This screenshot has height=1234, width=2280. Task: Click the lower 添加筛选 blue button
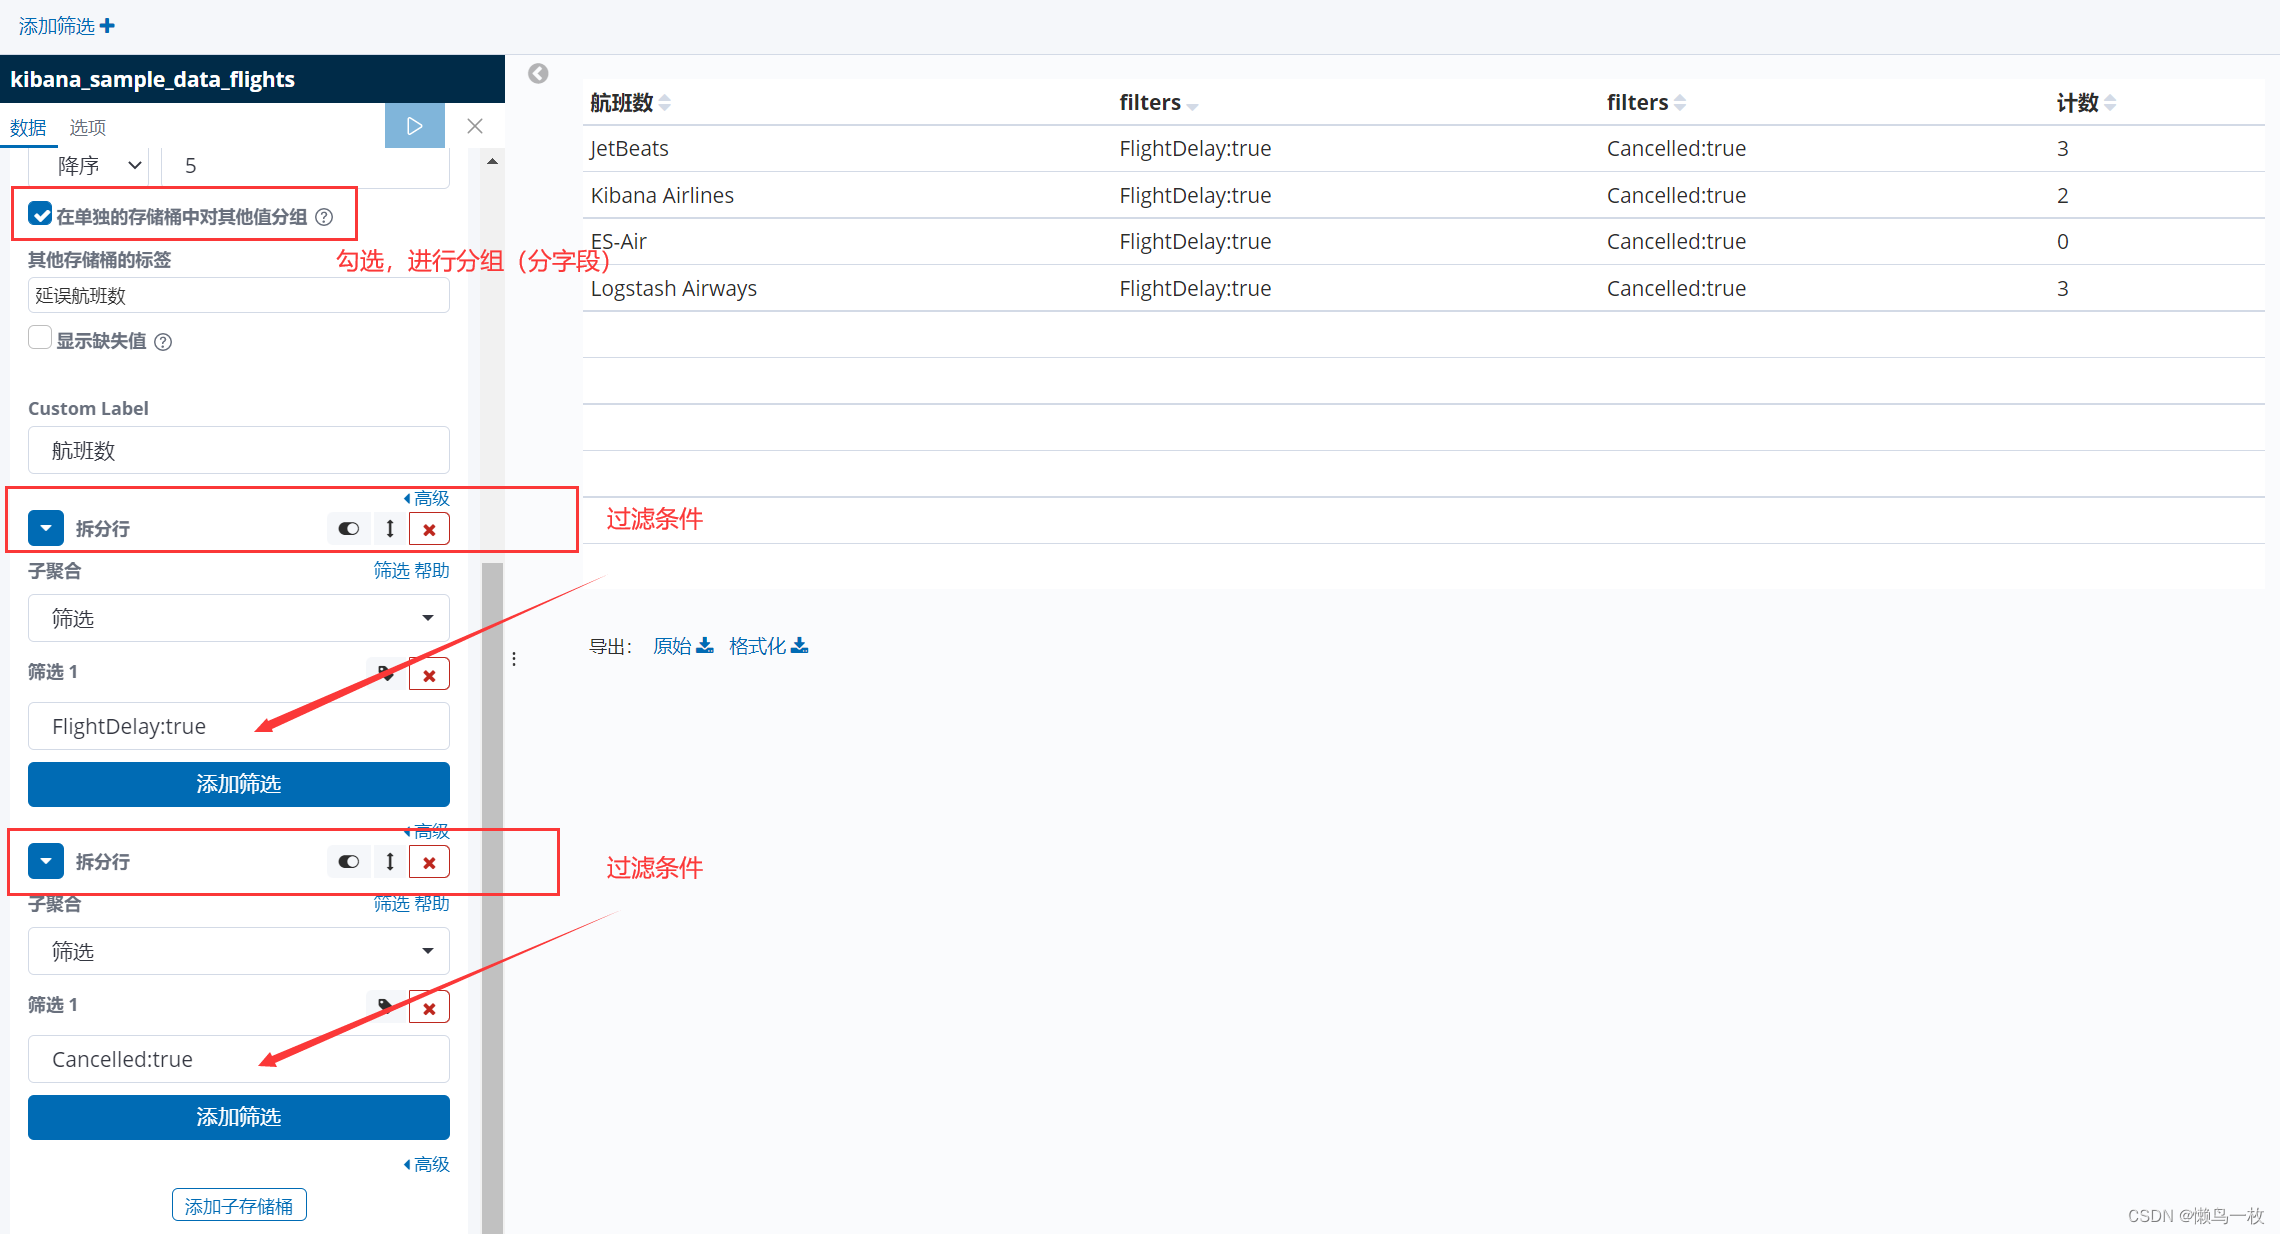(238, 1117)
